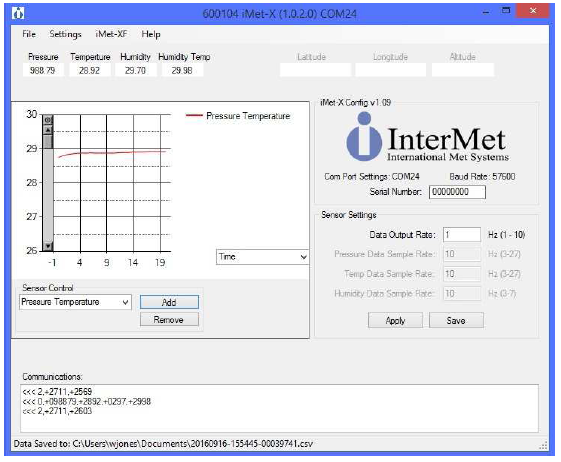This screenshot has width=561, height=462.
Task: Click the Apply button
Action: pyautogui.click(x=395, y=320)
